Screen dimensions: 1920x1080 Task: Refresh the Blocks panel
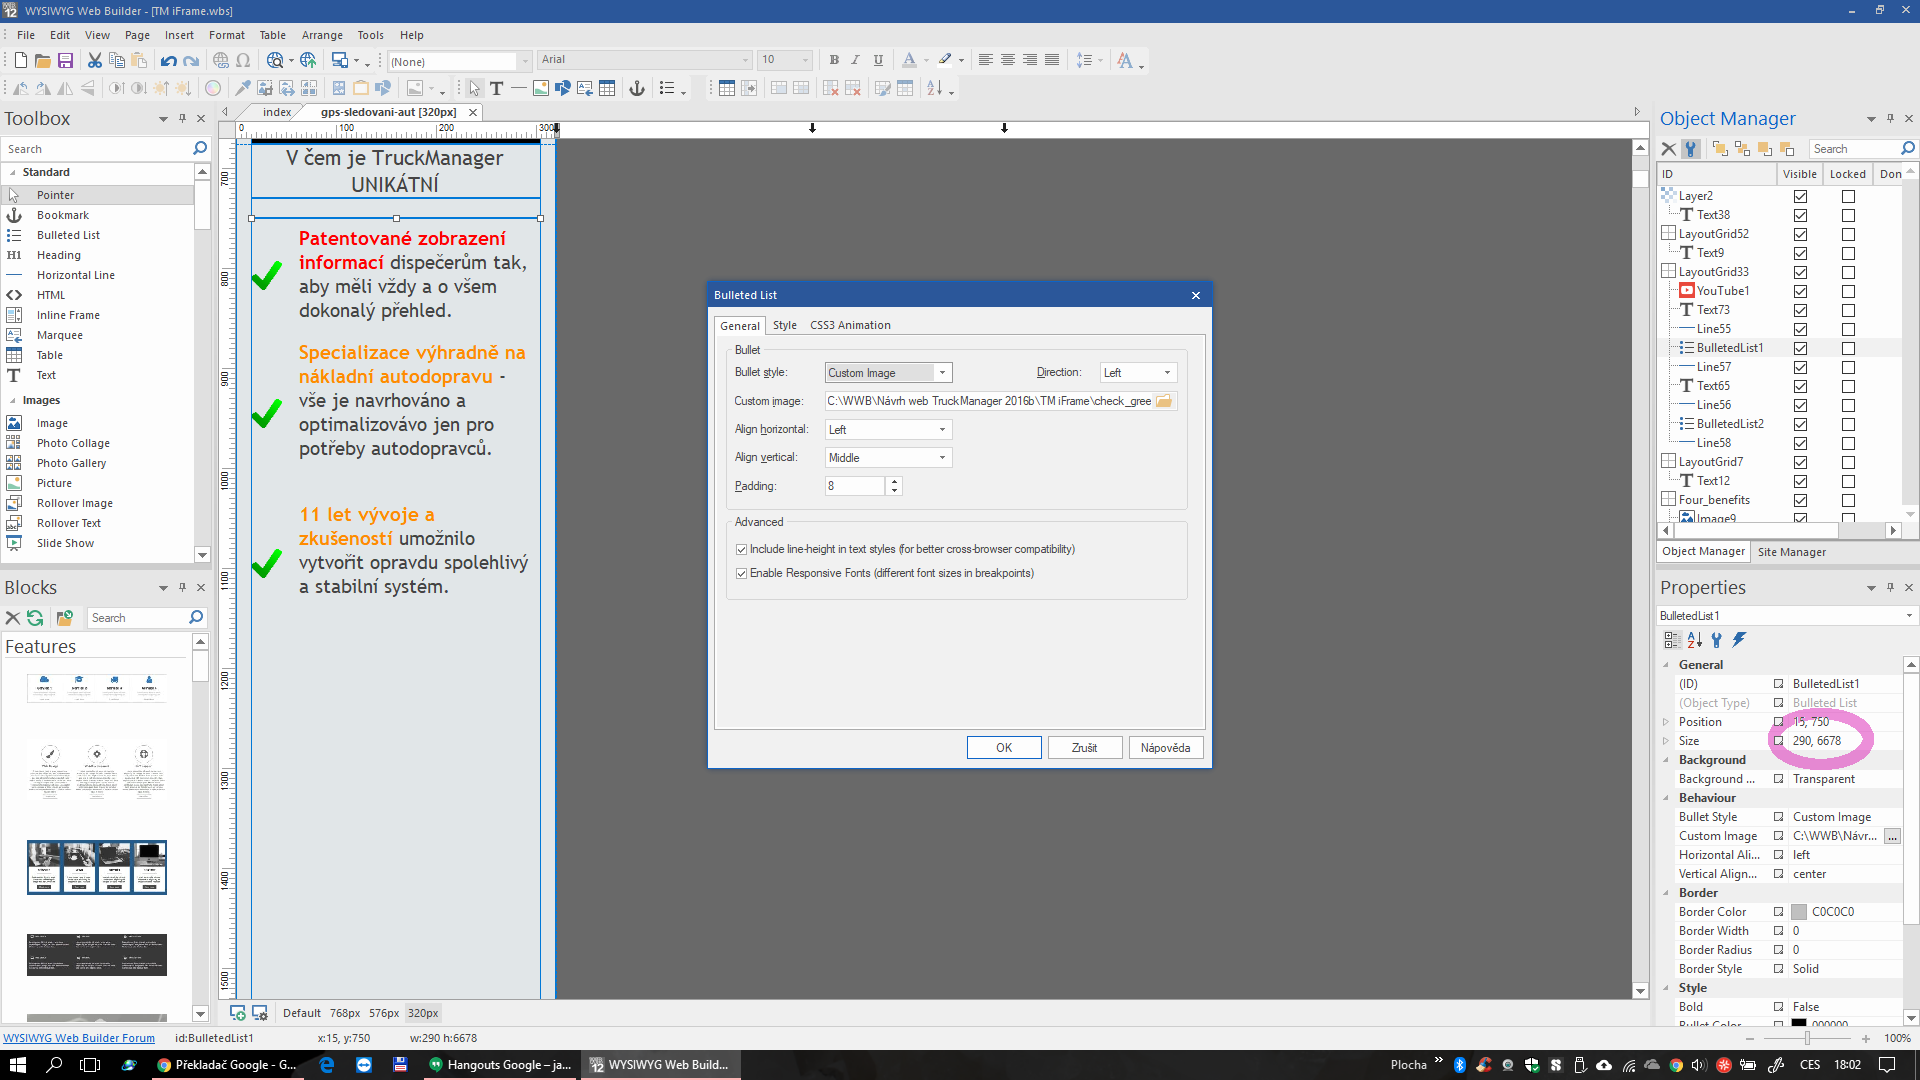click(36, 618)
